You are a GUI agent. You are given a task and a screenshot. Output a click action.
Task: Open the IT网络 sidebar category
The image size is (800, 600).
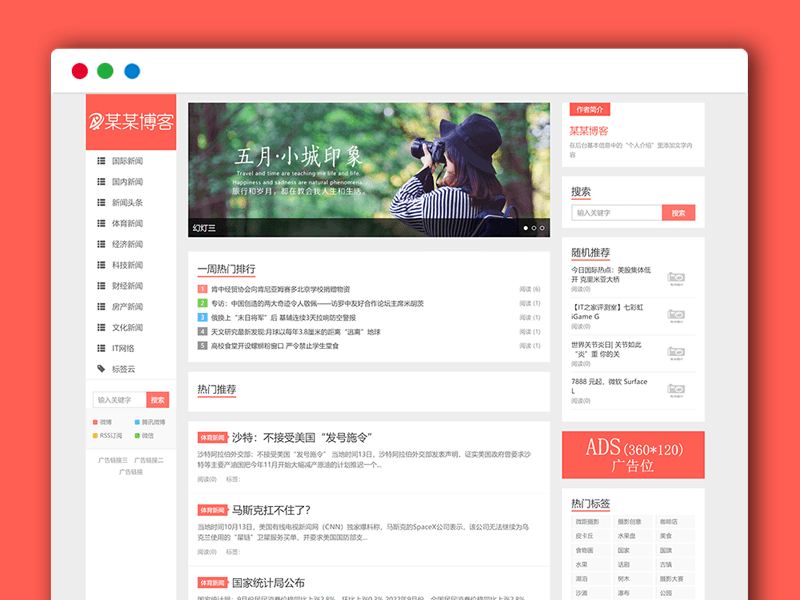123,348
